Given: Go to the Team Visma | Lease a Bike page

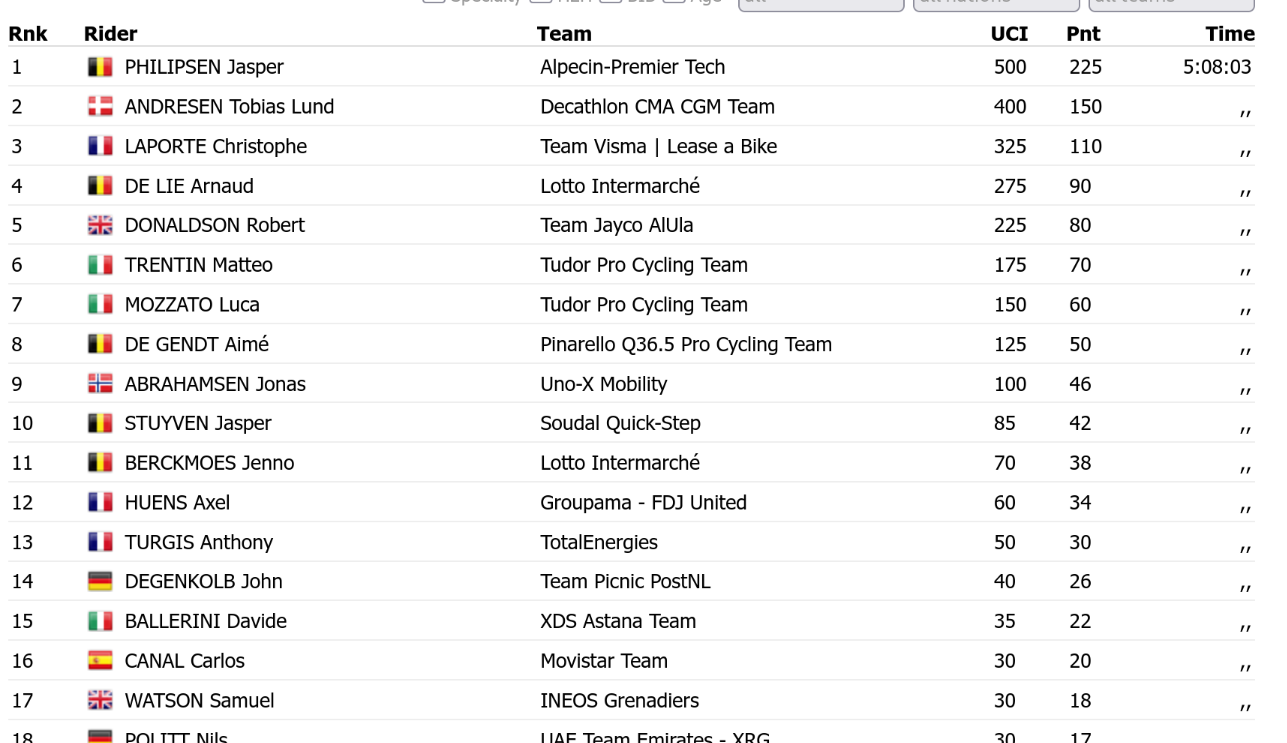Looking at the screenshot, I should point(659,146).
